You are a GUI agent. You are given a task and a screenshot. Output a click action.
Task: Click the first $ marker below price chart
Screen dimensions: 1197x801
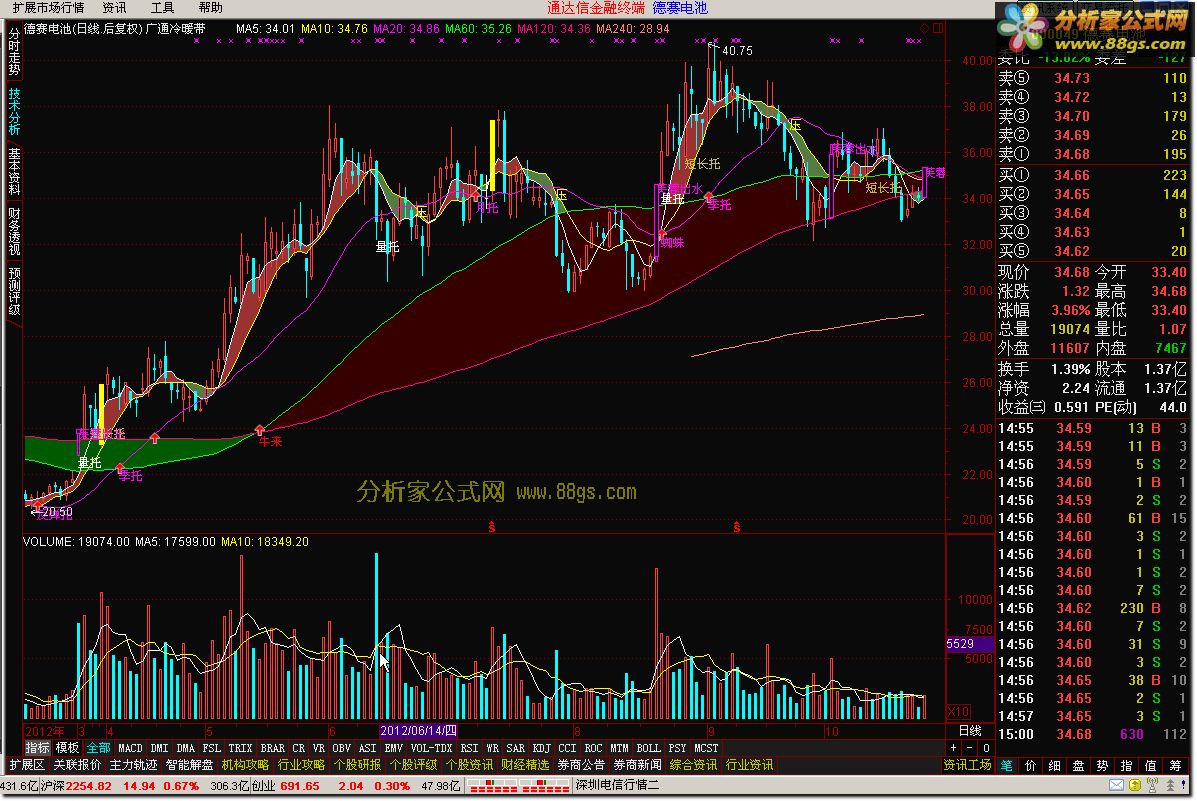(x=492, y=527)
